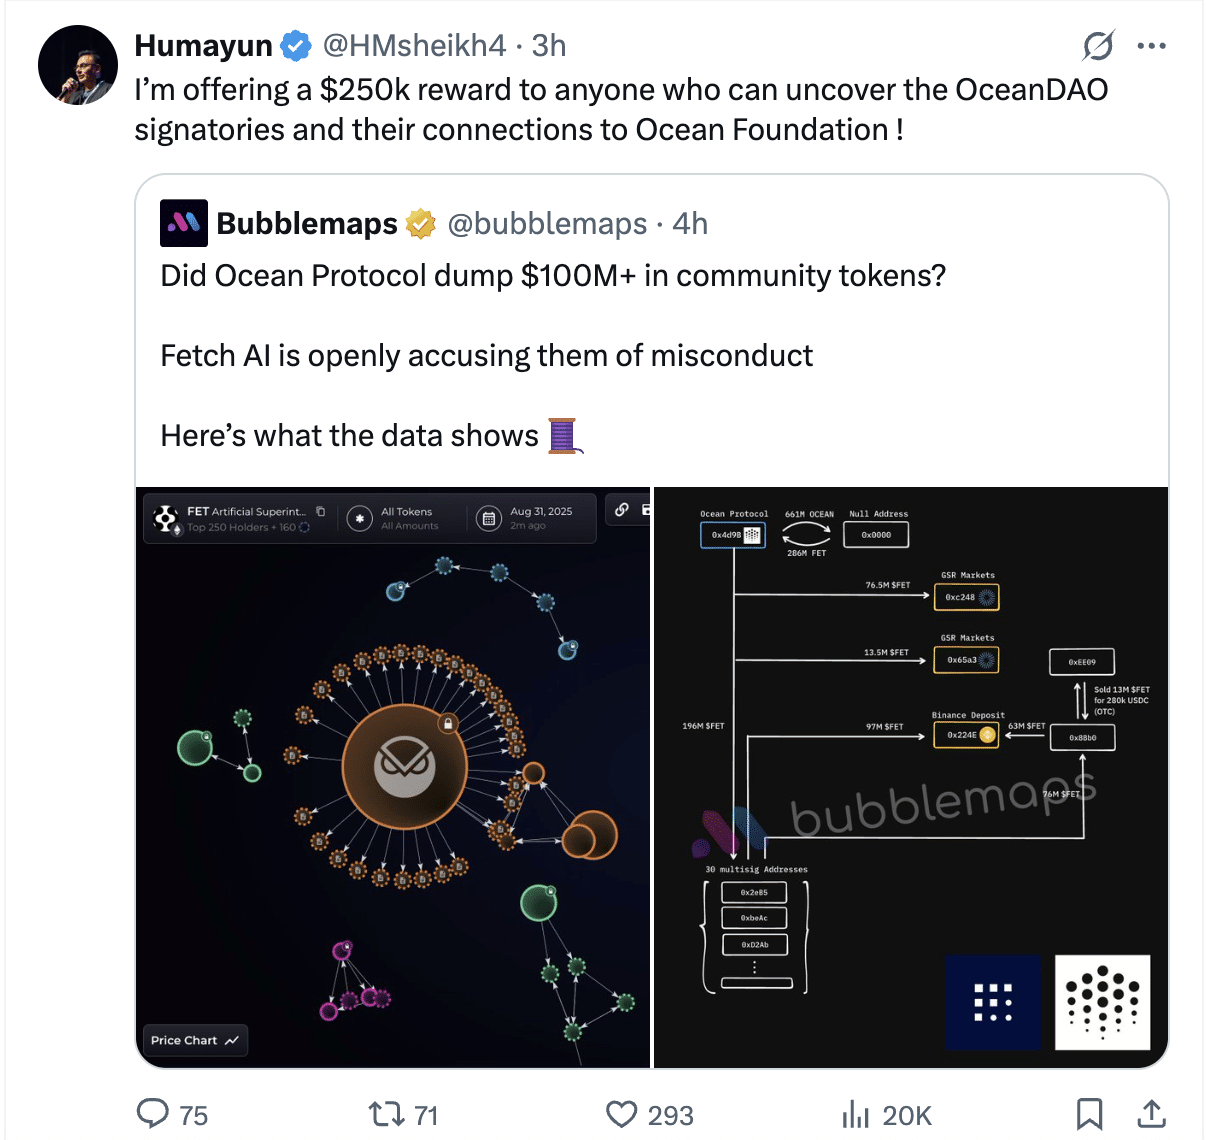This screenshot has height=1140, width=1206.
Task: Open the view analytics icon showing 20K
Action: point(856,1114)
